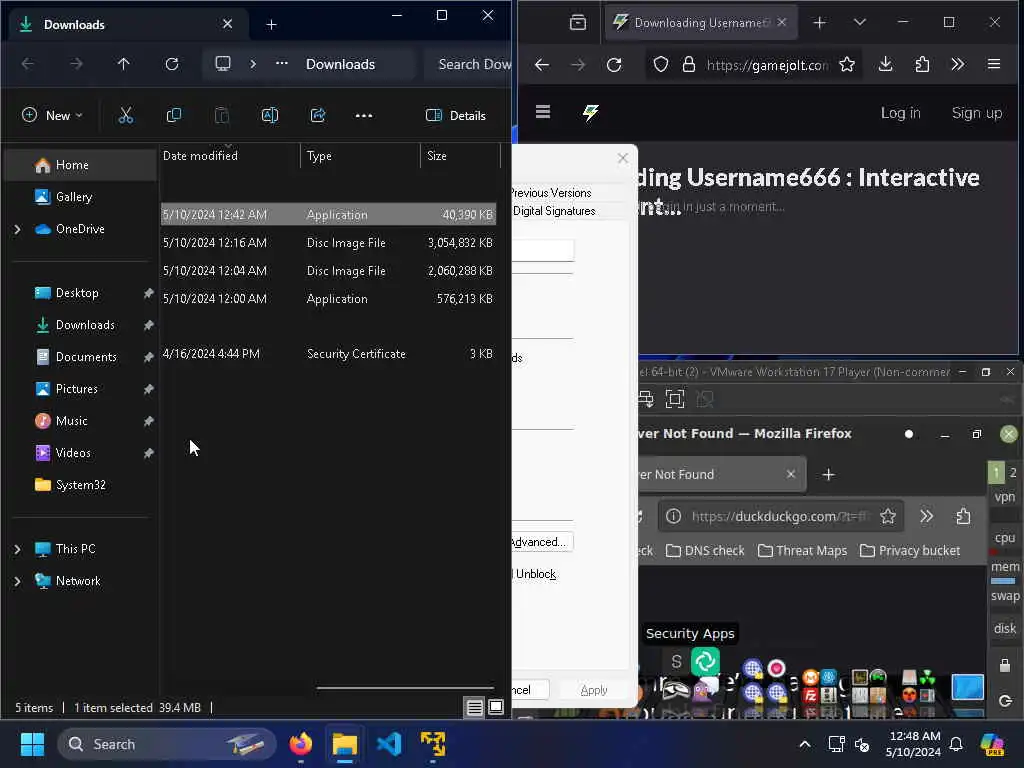
Task: Expand the breadcrumb chevron before Downloads
Action: point(253,64)
